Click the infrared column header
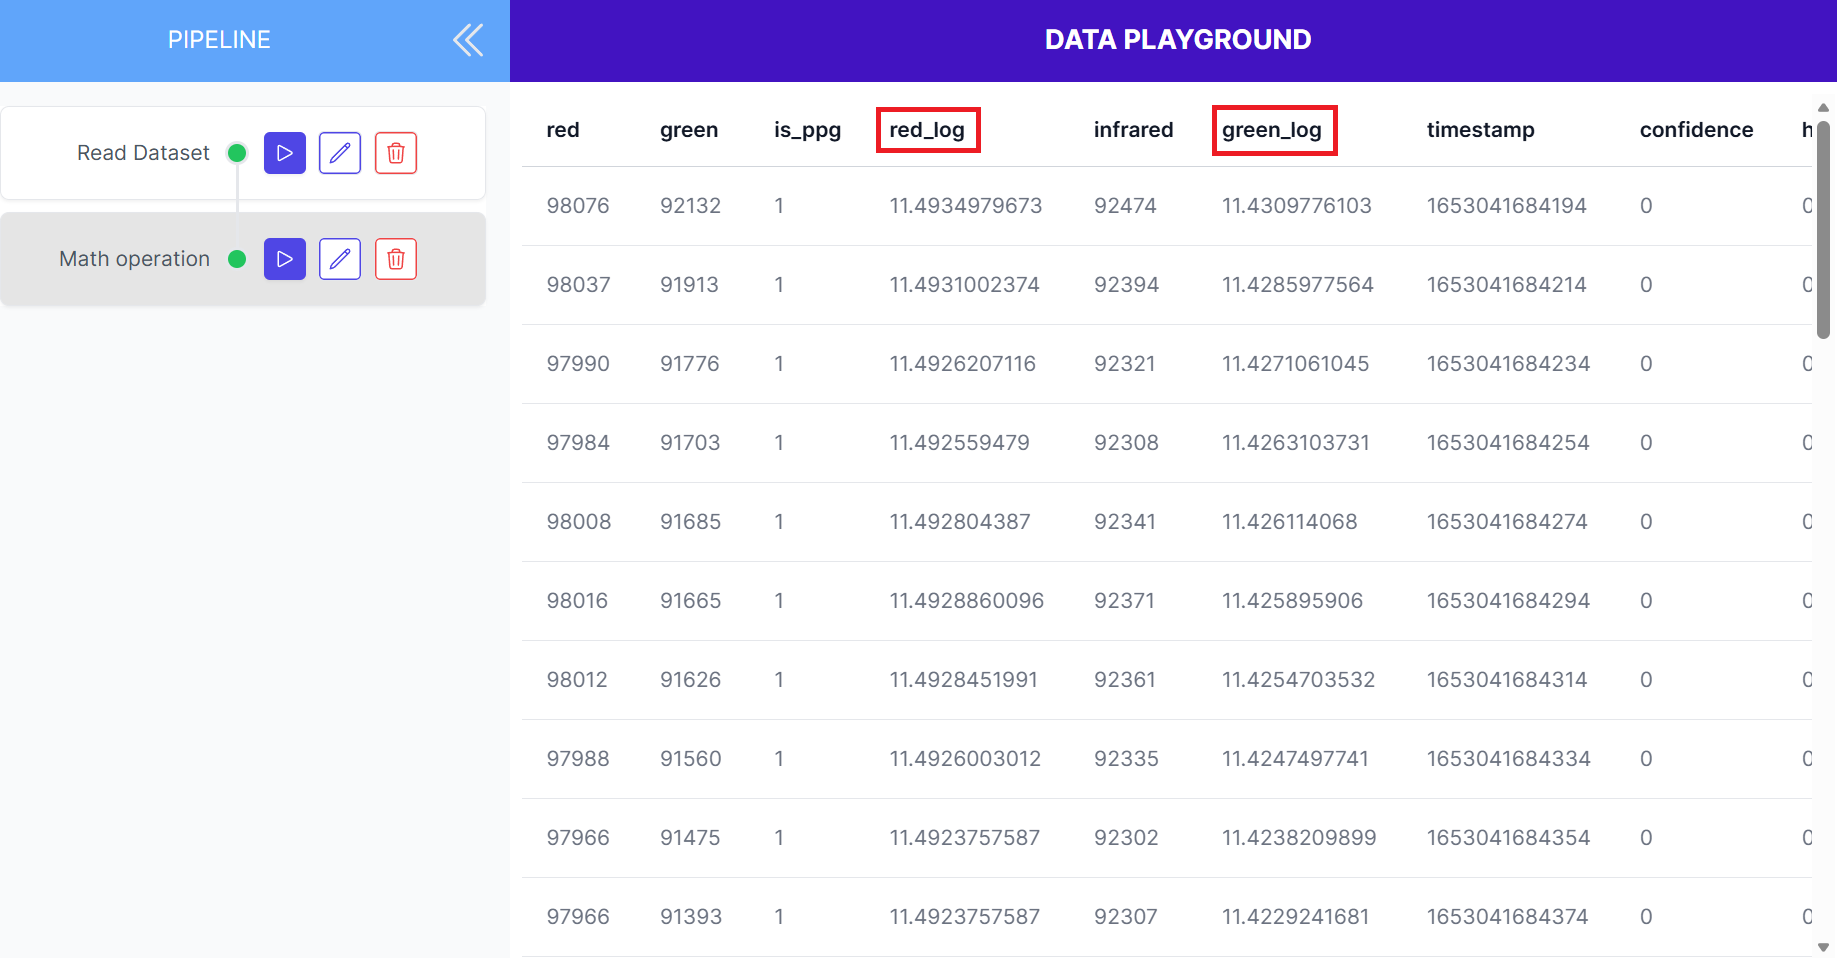Viewport: 1837px width, 958px height. tap(1133, 130)
